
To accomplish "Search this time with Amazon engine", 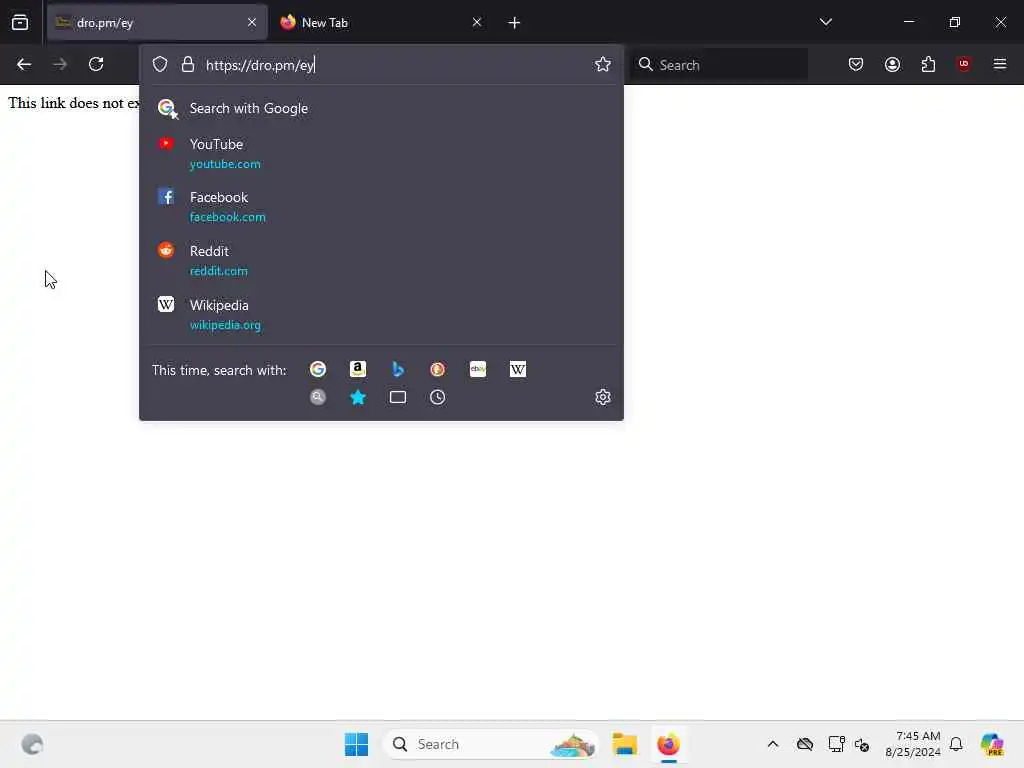I will 358,370.
